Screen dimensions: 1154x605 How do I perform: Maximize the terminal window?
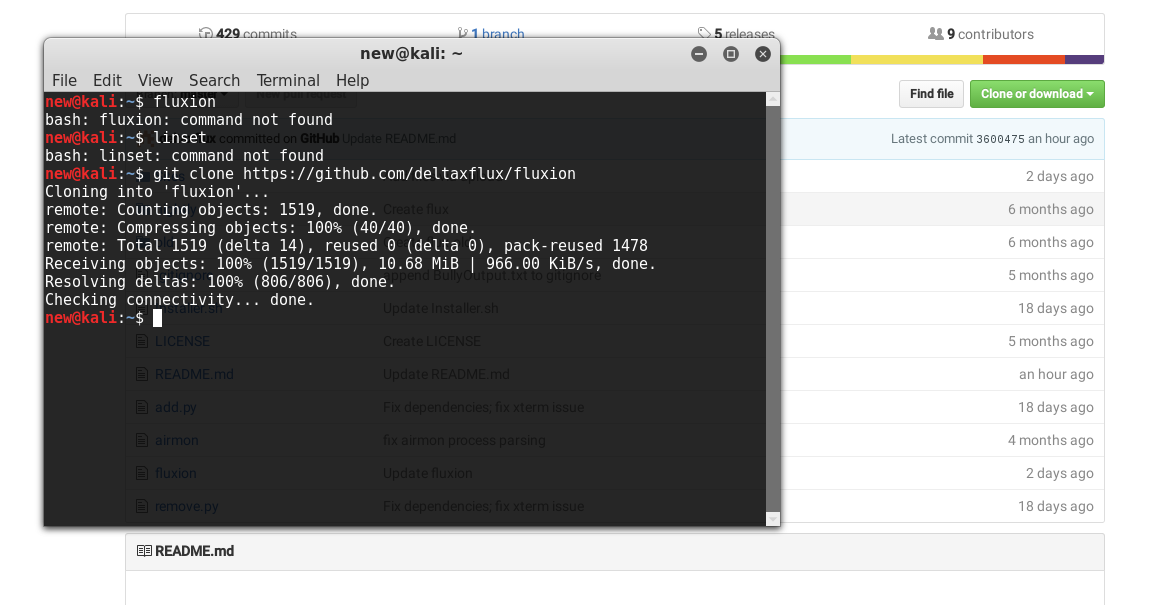[x=731, y=54]
